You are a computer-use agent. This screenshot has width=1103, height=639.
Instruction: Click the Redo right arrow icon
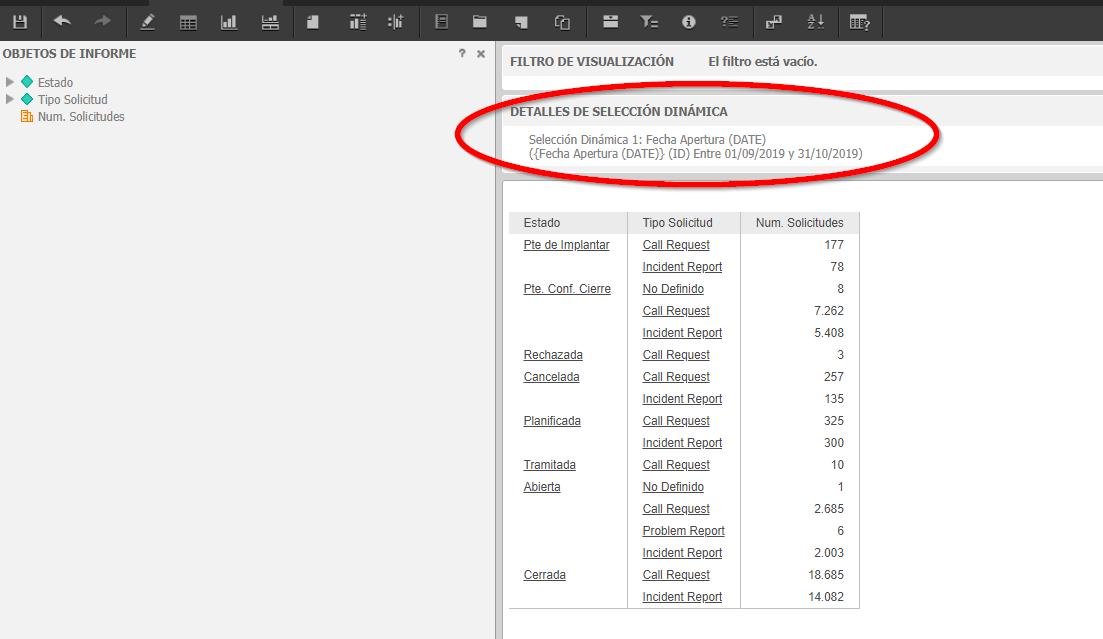pyautogui.click(x=103, y=21)
